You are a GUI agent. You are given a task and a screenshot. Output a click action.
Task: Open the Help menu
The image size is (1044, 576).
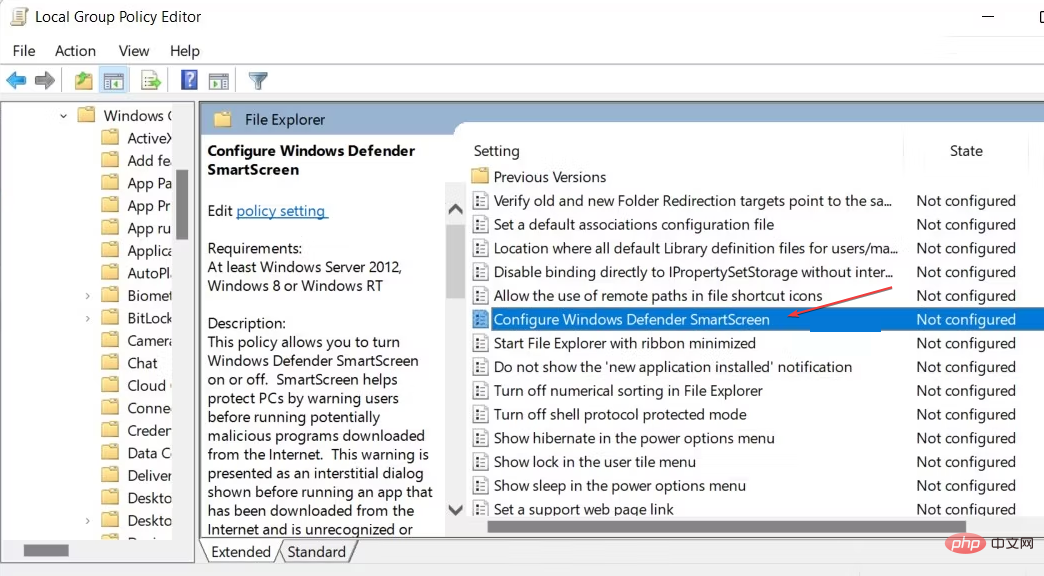click(184, 51)
